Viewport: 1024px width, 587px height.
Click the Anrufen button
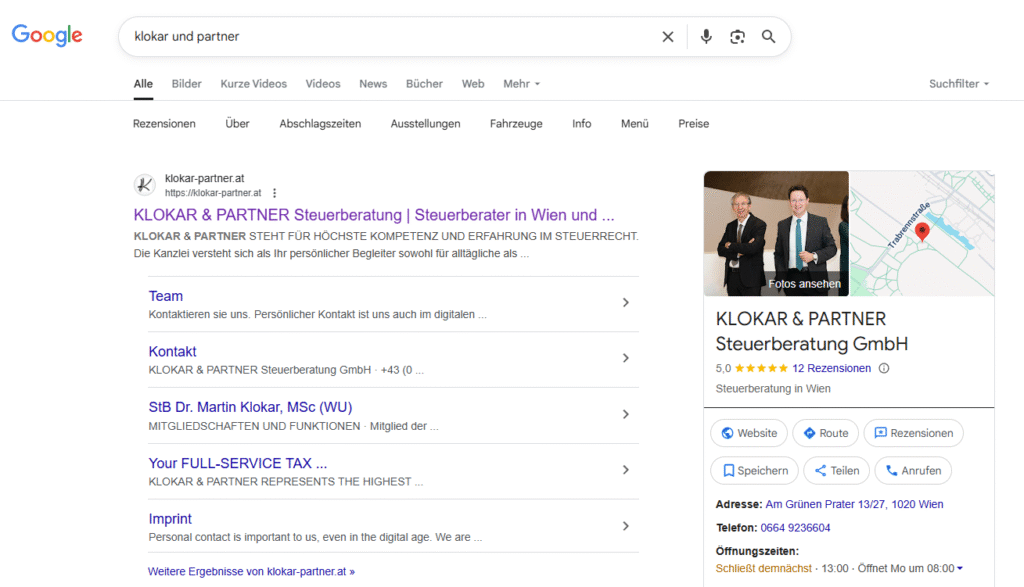click(913, 470)
